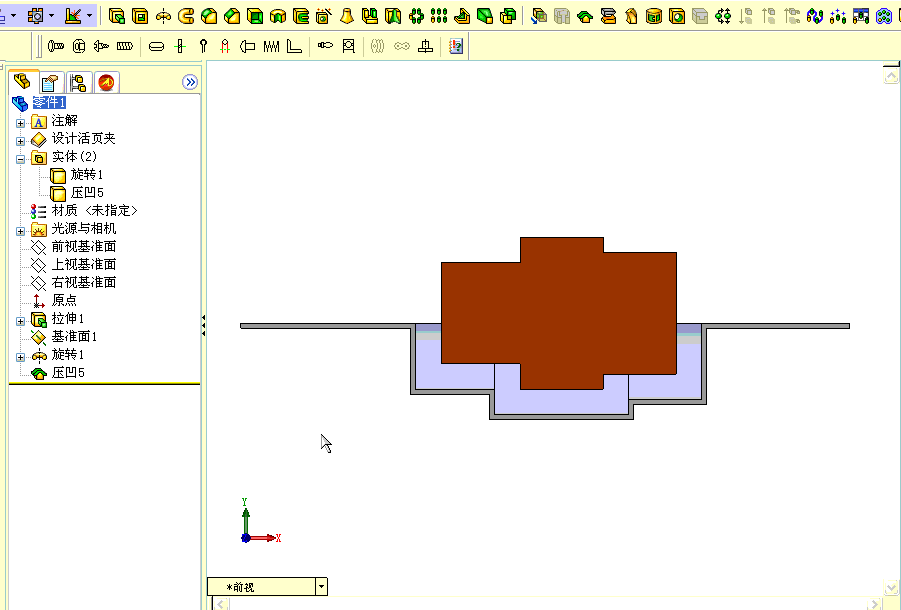Select the 压凹5 body under 实体

click(87, 192)
